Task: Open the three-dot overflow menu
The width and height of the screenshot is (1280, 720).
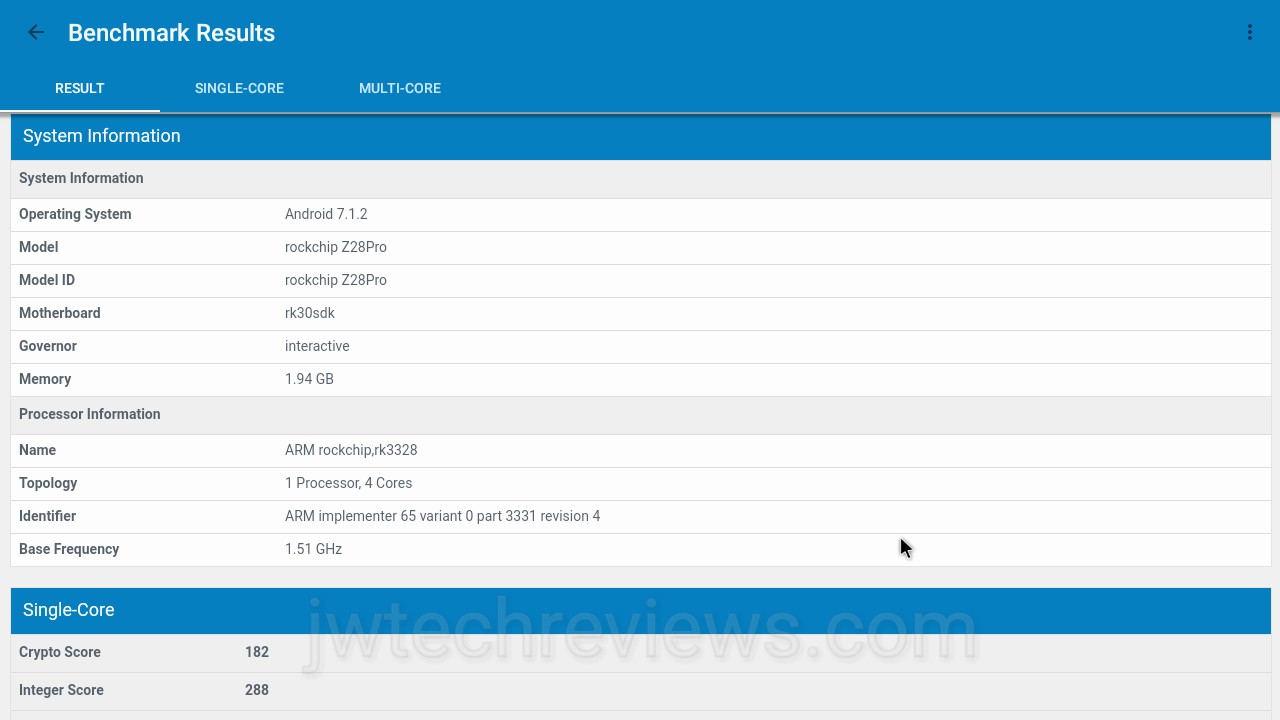Action: [x=1249, y=33]
